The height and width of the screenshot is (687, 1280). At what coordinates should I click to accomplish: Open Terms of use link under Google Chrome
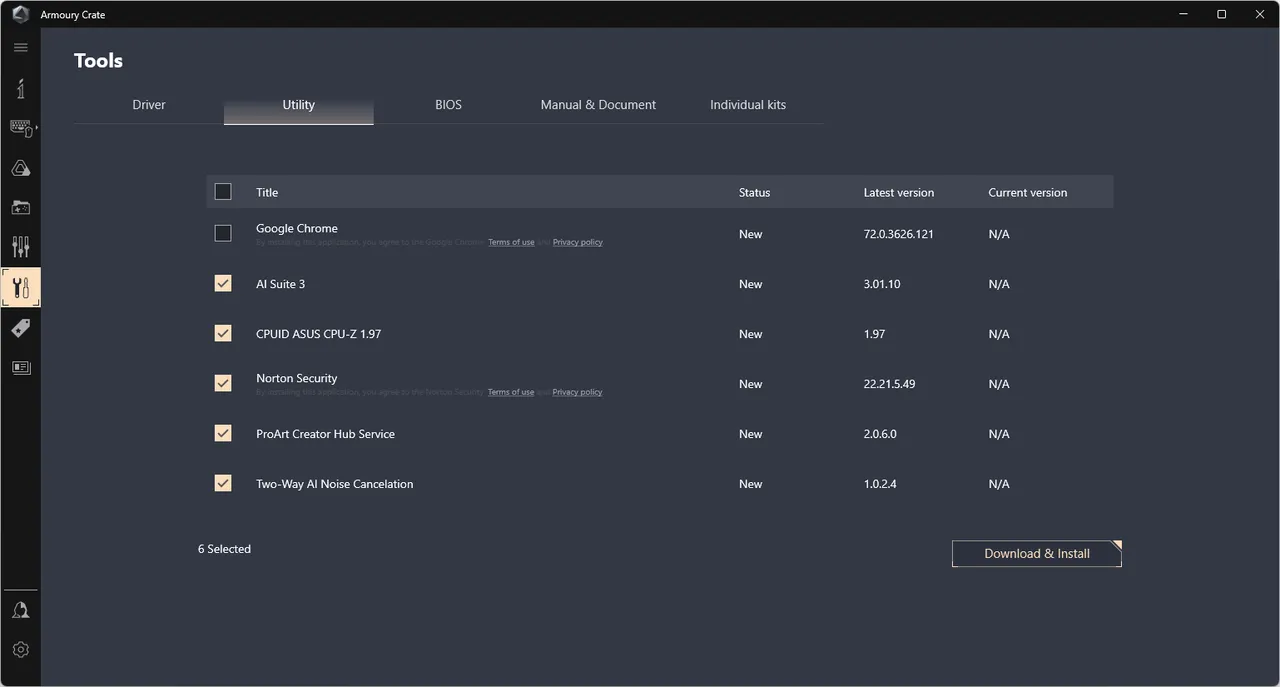click(511, 242)
